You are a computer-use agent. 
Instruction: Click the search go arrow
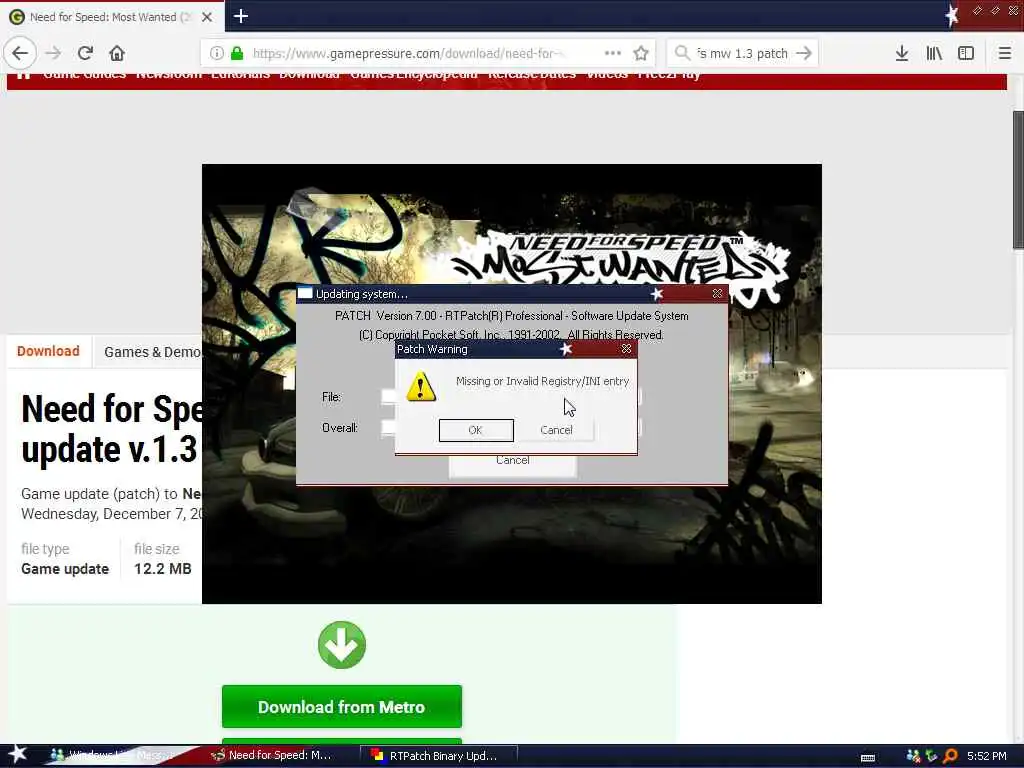pos(805,53)
